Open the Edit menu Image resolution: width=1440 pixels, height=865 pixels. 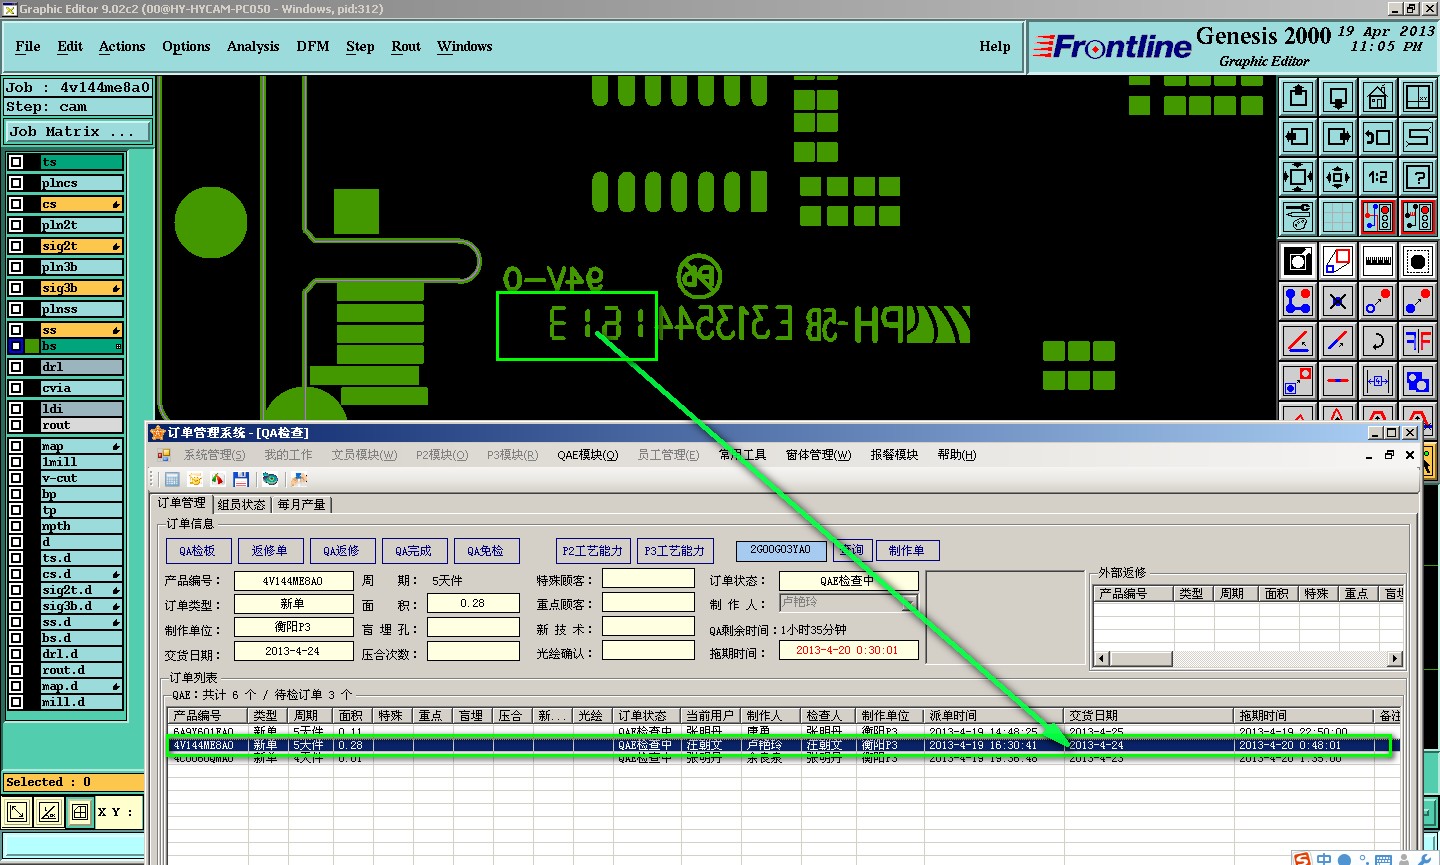tap(70, 46)
